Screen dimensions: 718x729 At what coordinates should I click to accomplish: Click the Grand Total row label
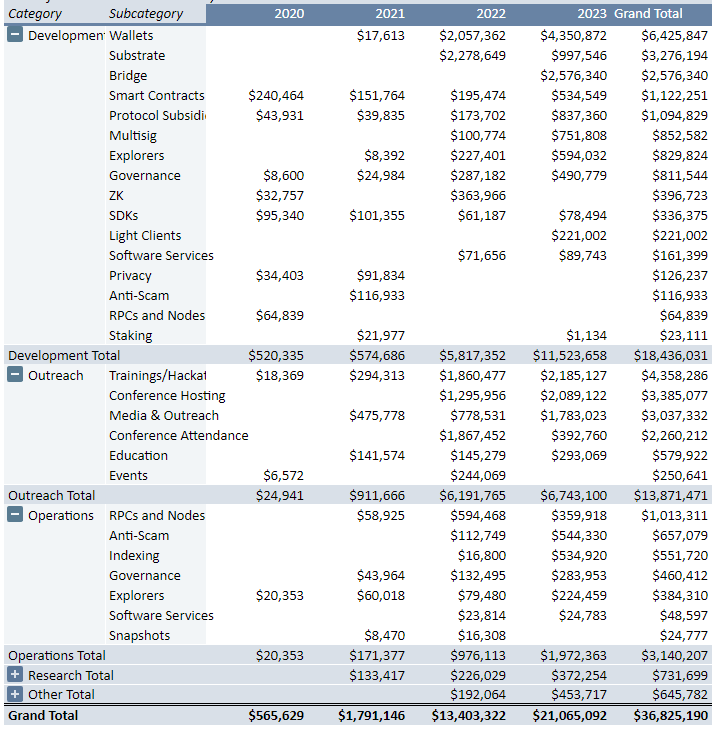point(43,715)
